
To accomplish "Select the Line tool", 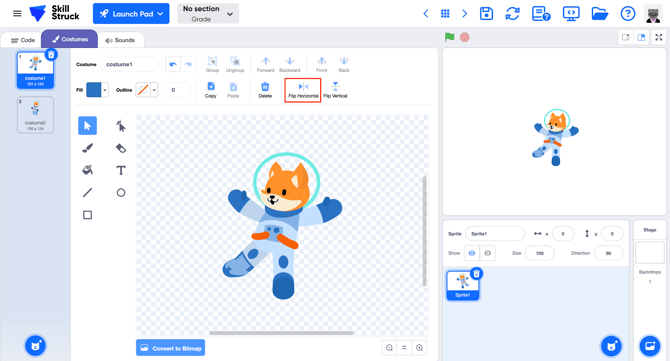I will pos(87,193).
